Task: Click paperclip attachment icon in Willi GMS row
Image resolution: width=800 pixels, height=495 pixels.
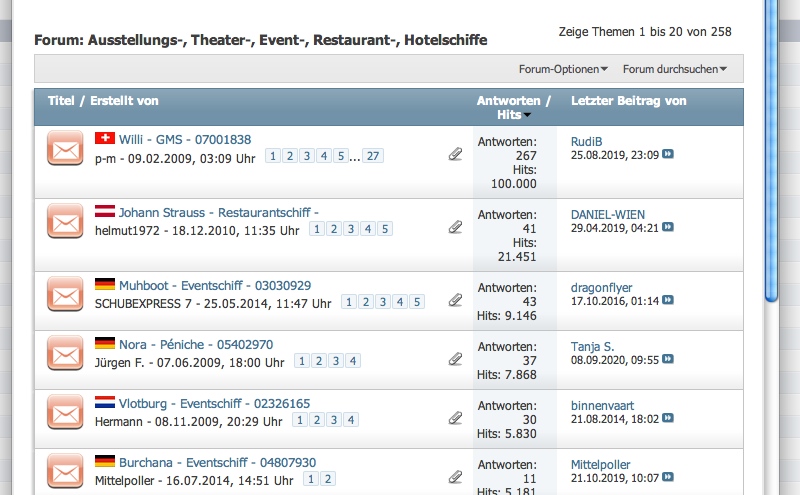Action: tap(455, 154)
